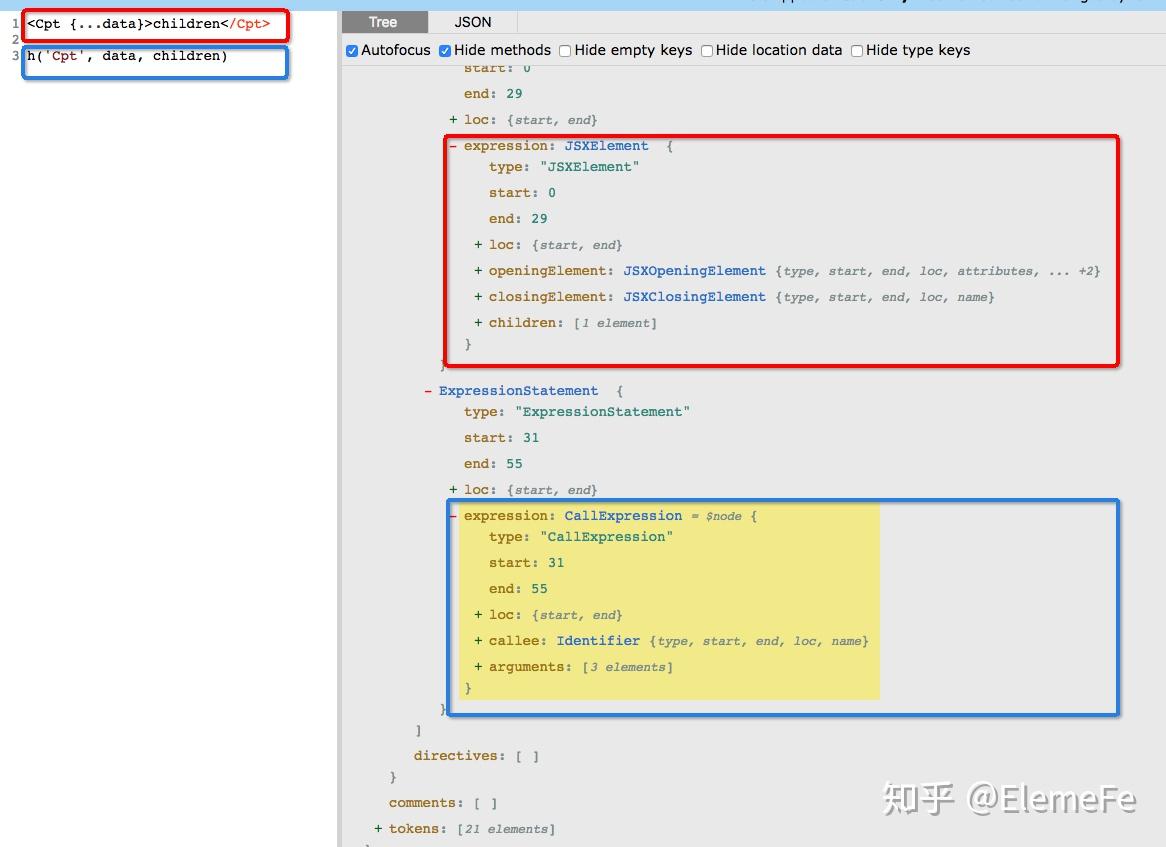Toggle the Autofocus checkbox
1166x847 pixels.
click(352, 51)
